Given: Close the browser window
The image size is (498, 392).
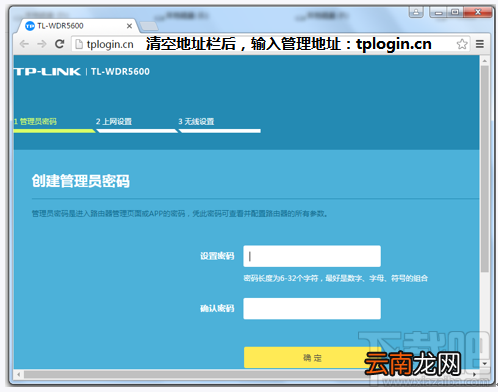Looking at the screenshot, I should coord(478,12).
